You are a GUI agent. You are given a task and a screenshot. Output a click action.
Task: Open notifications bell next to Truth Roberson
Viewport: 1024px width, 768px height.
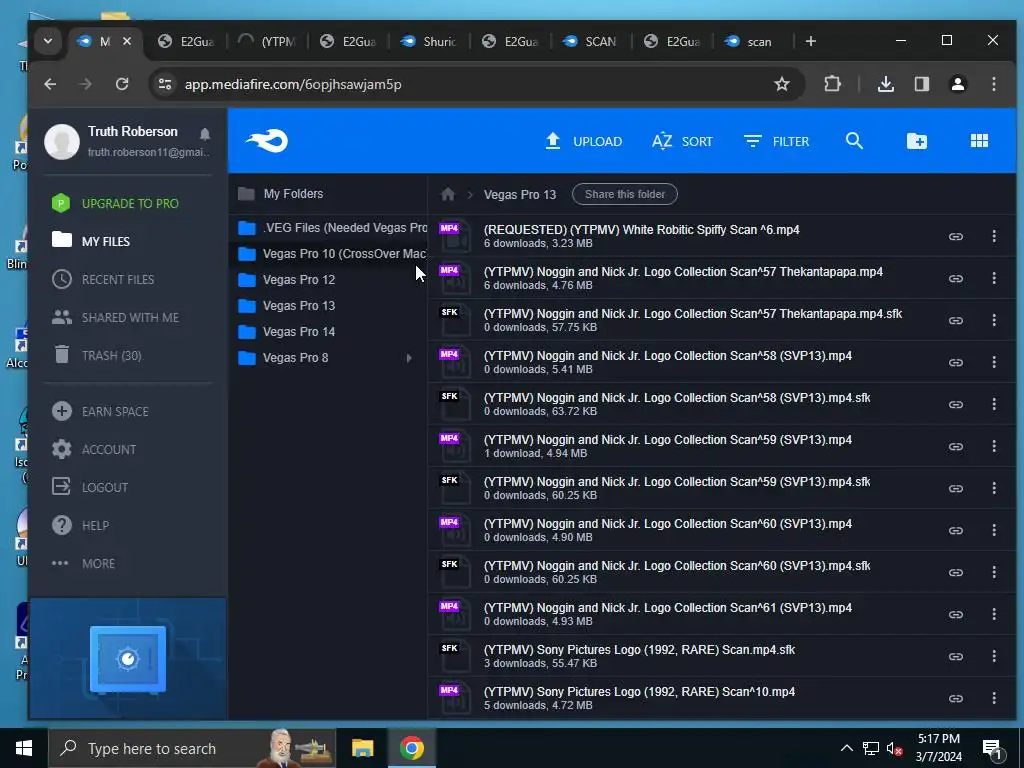204,134
